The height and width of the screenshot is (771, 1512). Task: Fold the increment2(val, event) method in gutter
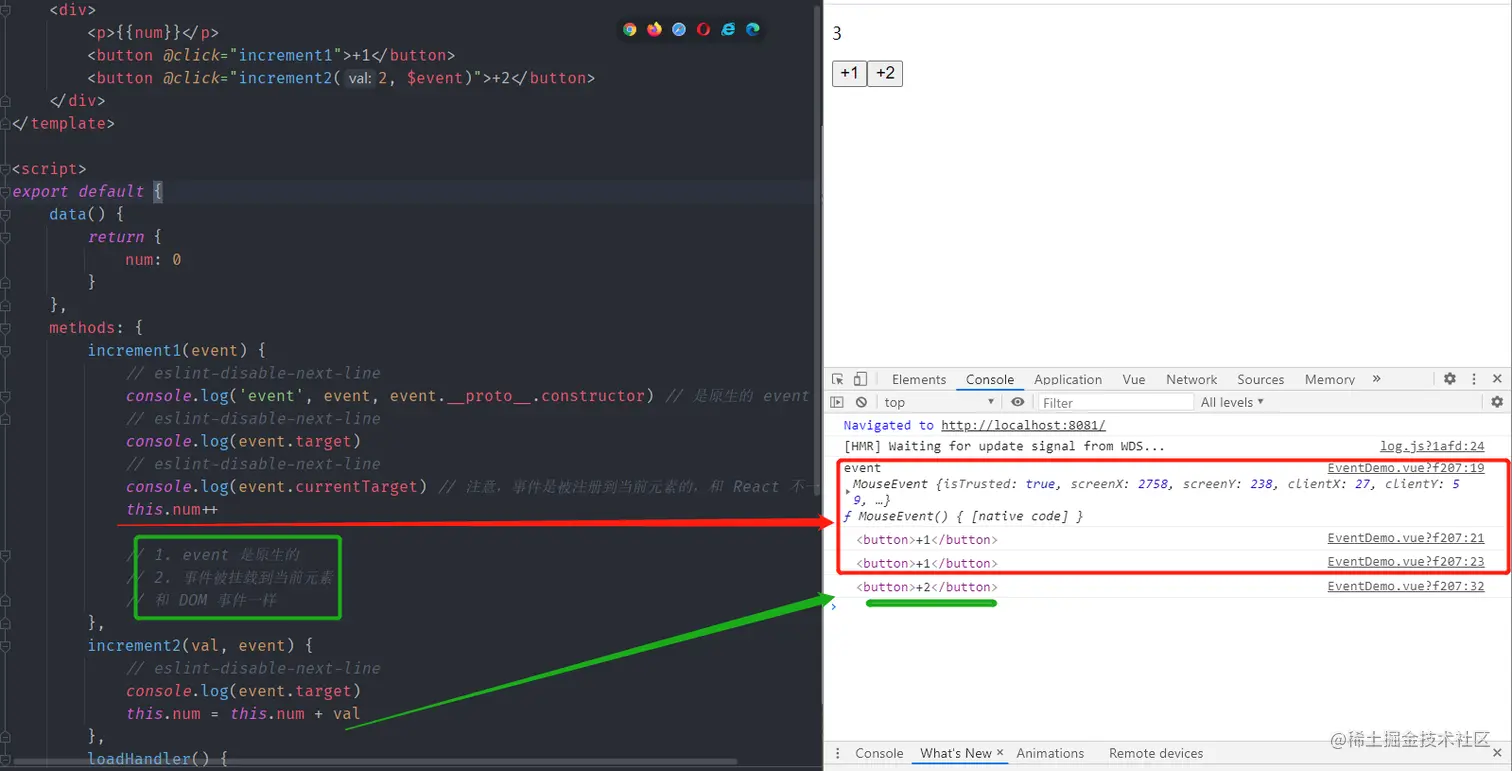tap(6, 645)
